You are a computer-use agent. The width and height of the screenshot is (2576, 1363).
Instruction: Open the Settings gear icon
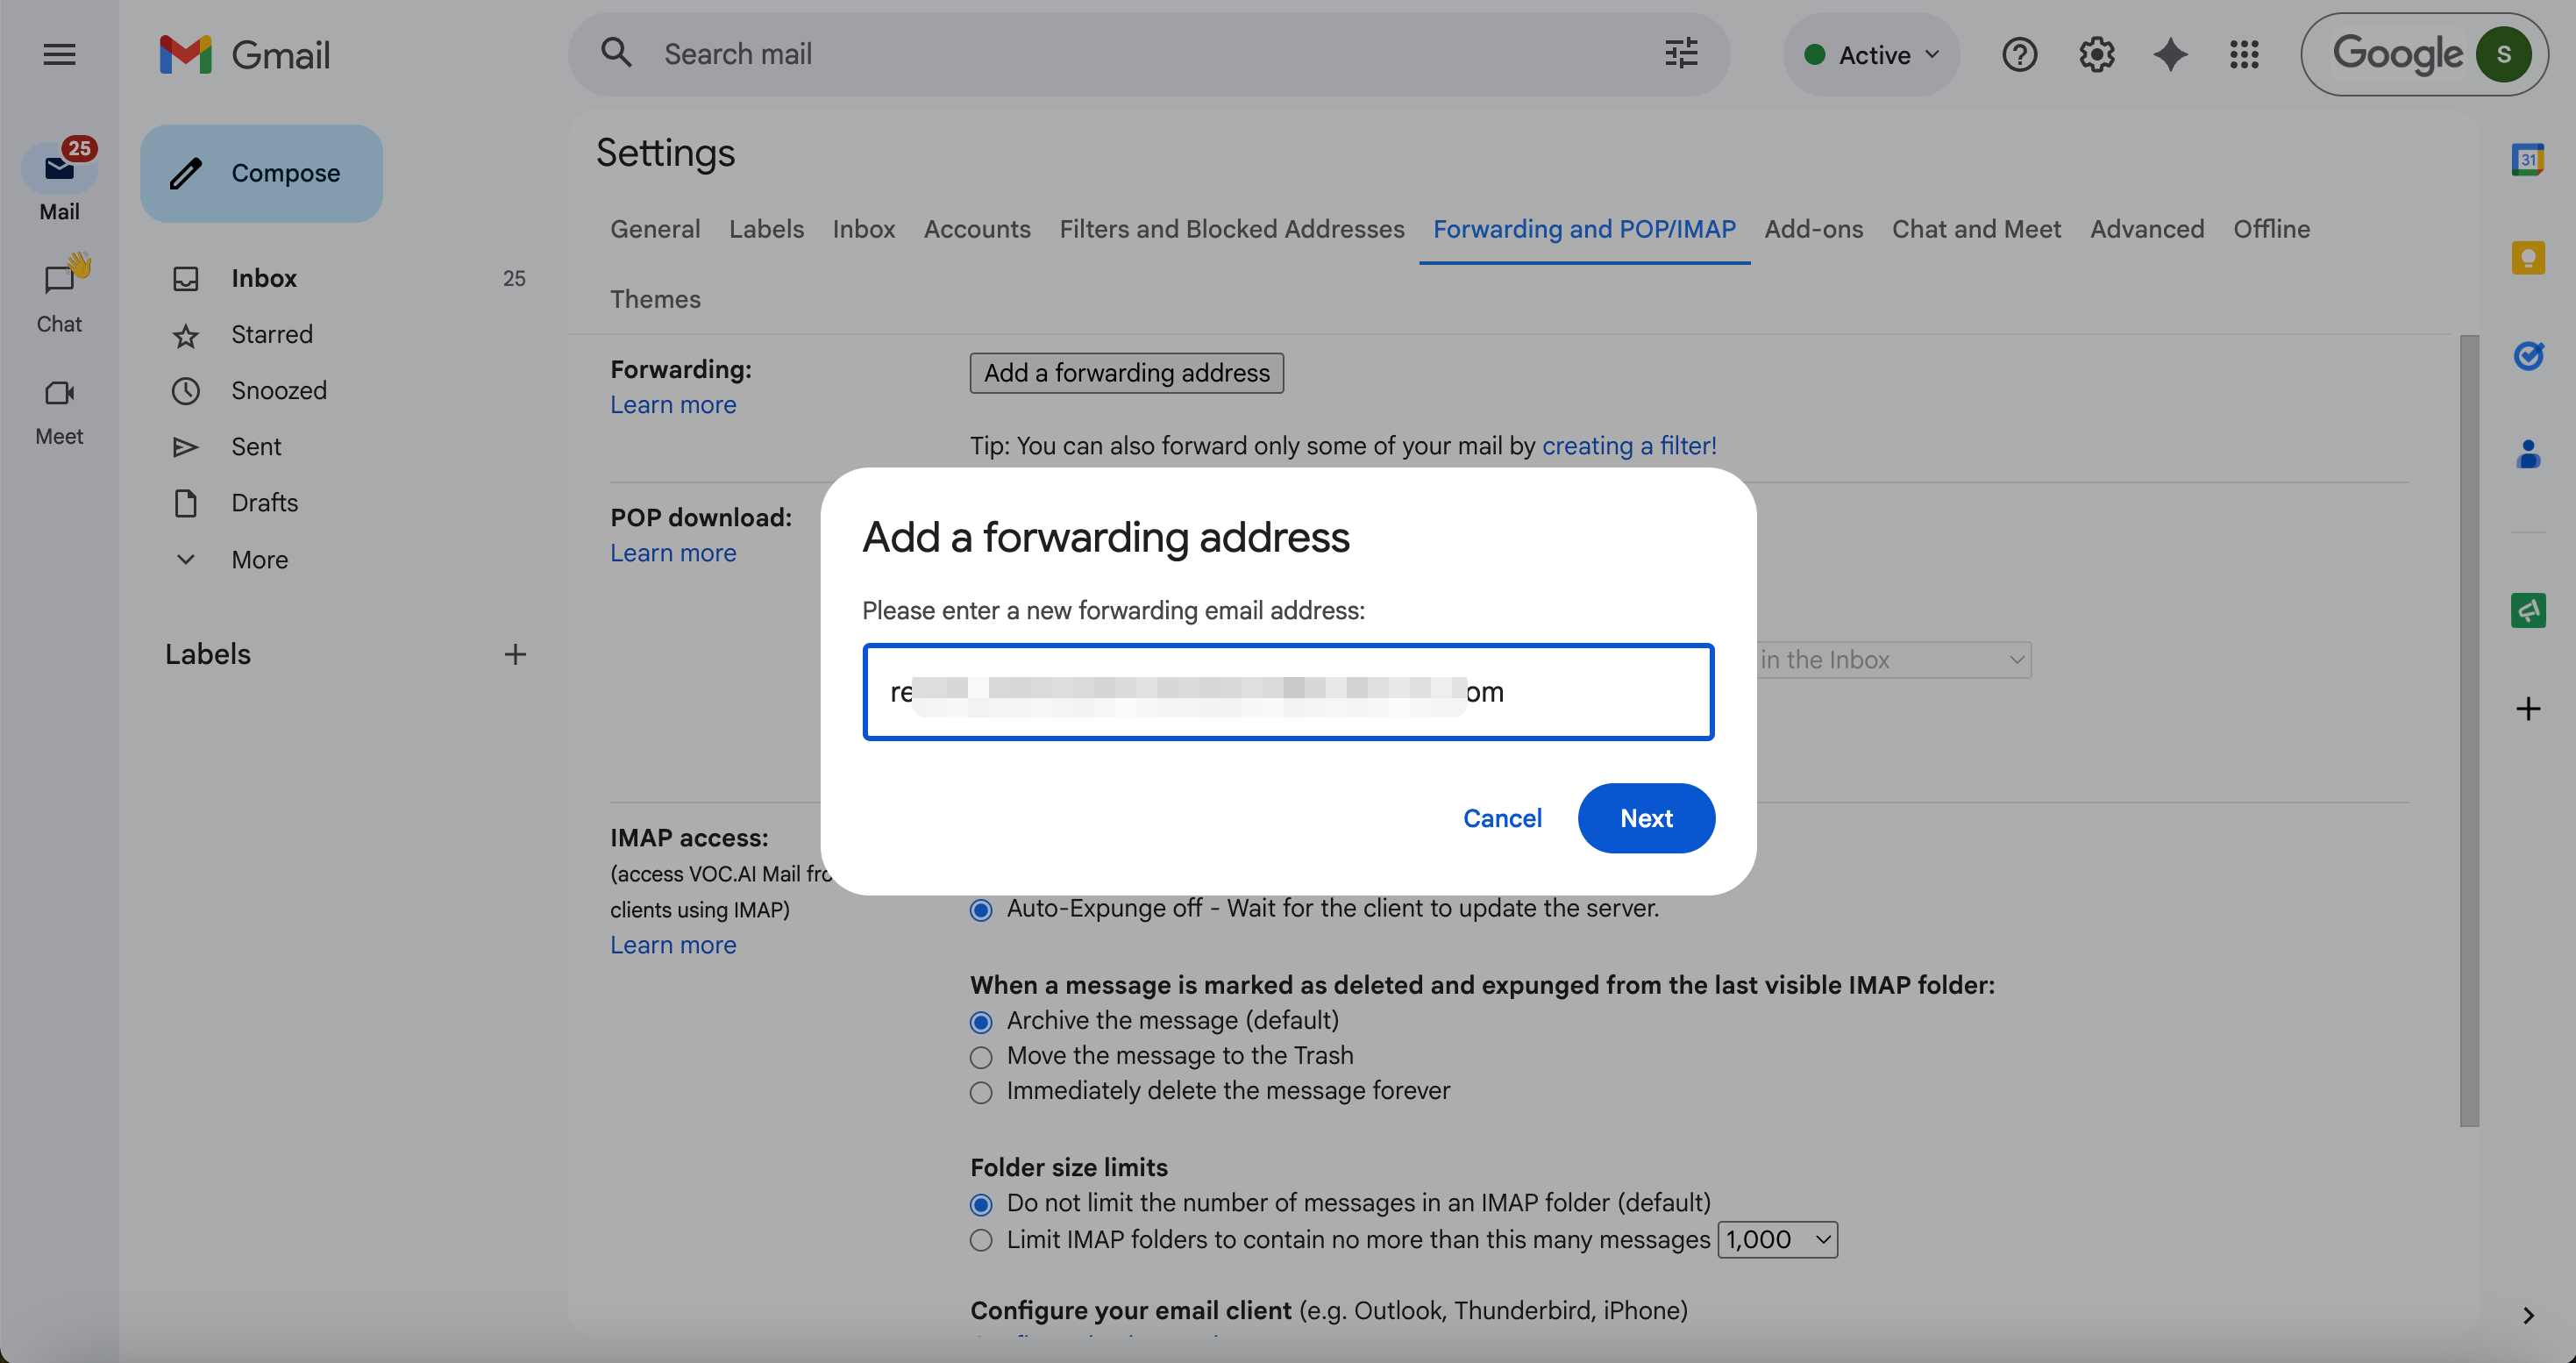(2096, 55)
